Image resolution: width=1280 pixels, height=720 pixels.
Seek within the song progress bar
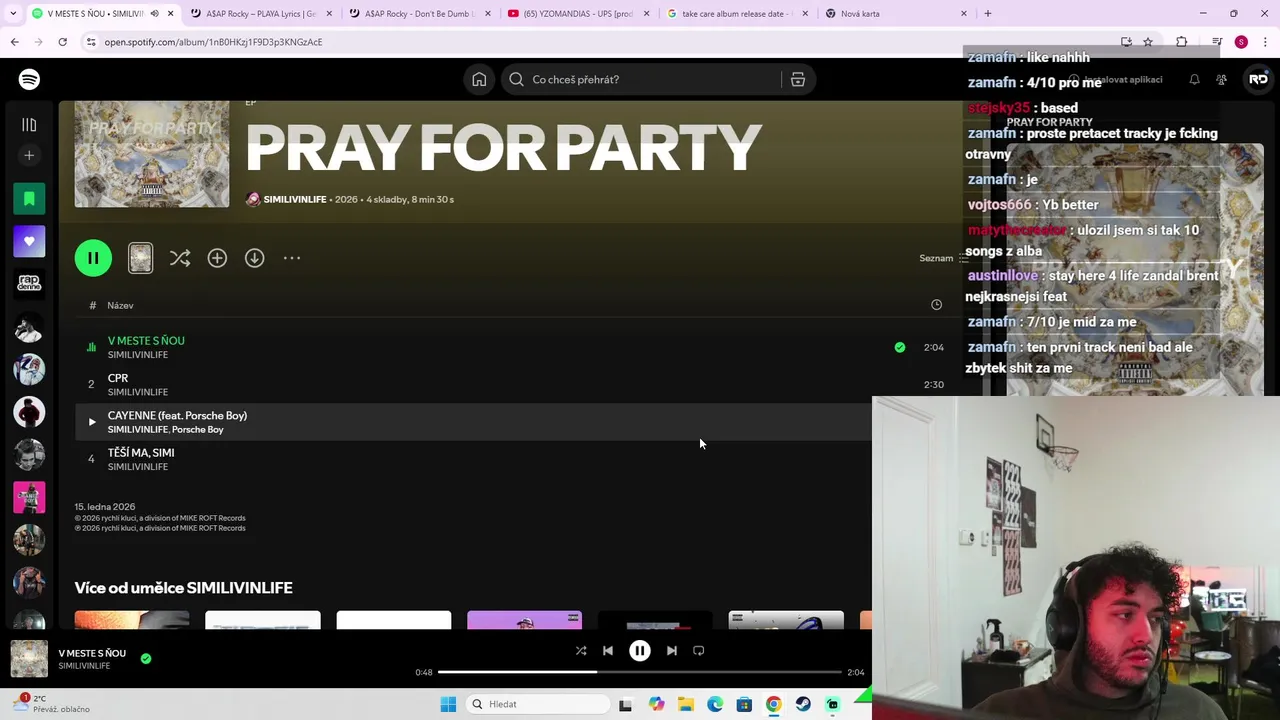[x=640, y=672]
